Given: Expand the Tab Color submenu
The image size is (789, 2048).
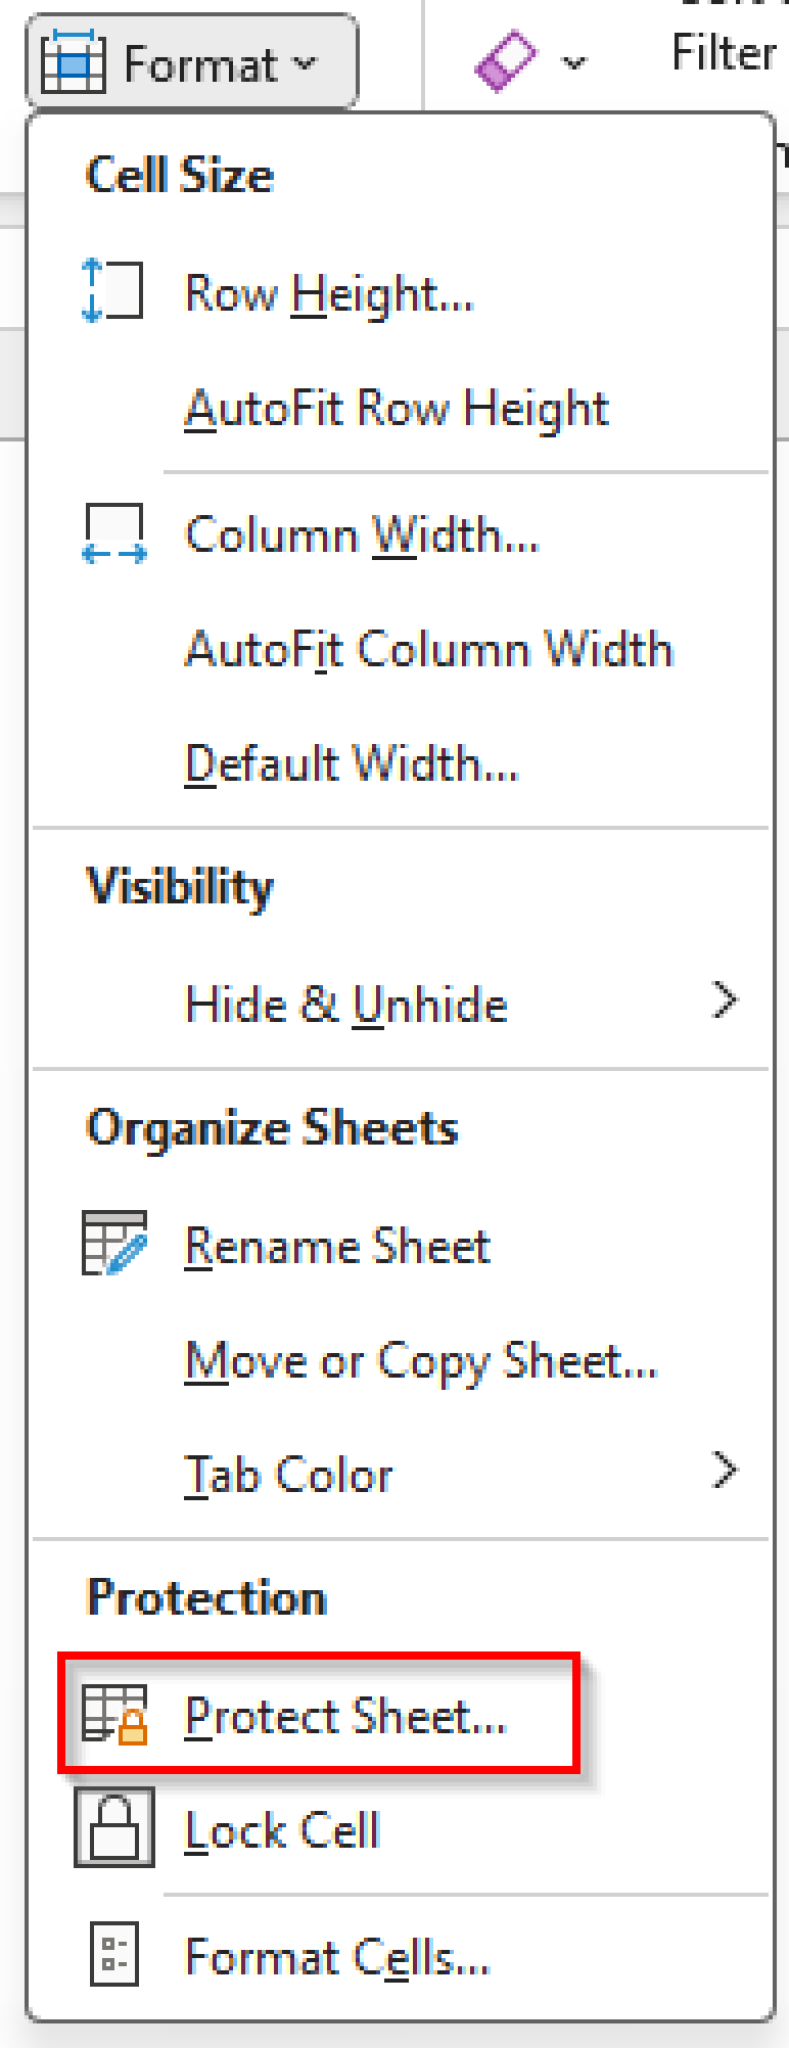Looking at the screenshot, I should pos(287,1472).
